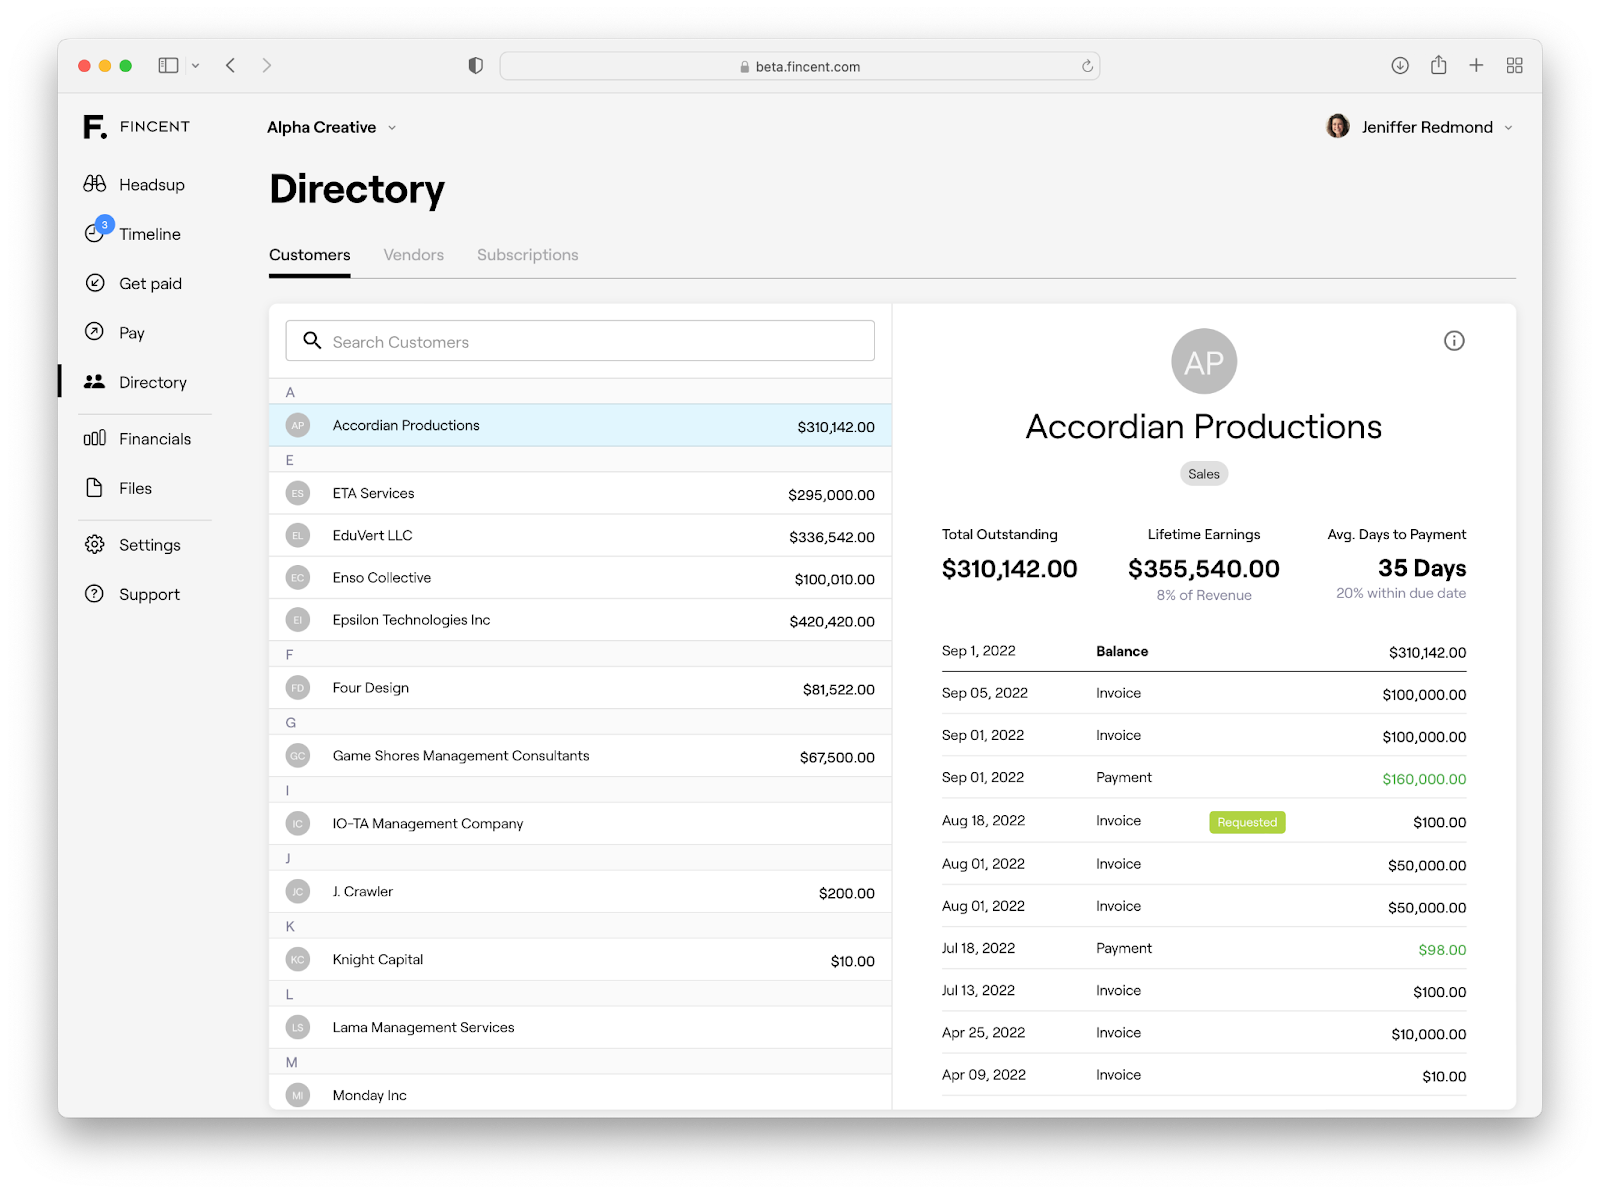Open Get paid in the sidebar
Screen dimensions: 1600x1194
point(151,284)
